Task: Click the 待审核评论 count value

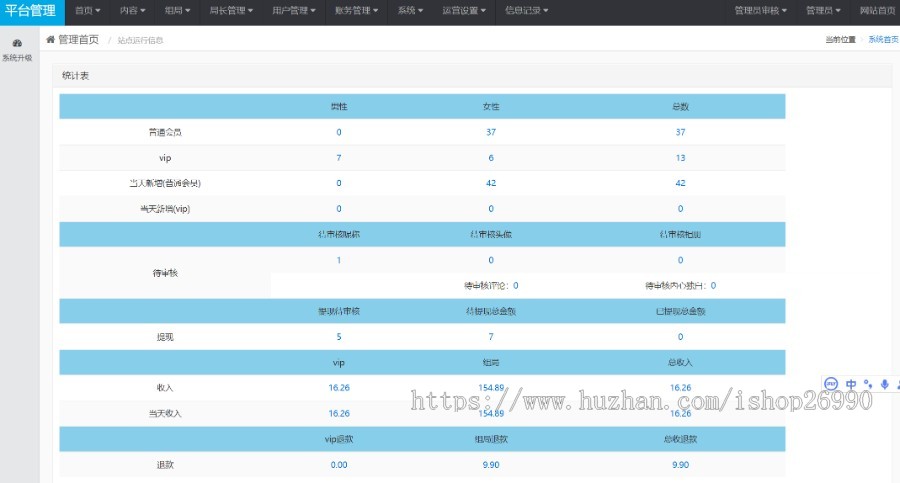Action: click(515, 285)
